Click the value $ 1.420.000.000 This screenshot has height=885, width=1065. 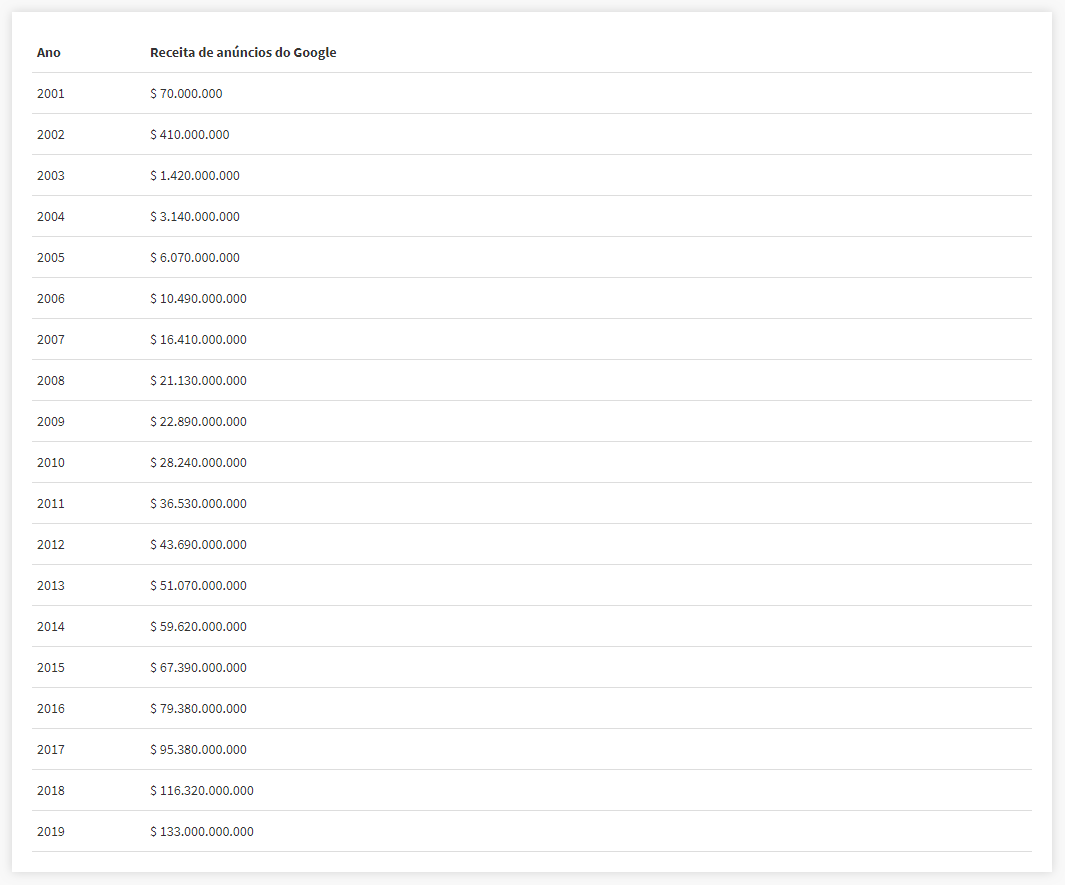(x=195, y=175)
